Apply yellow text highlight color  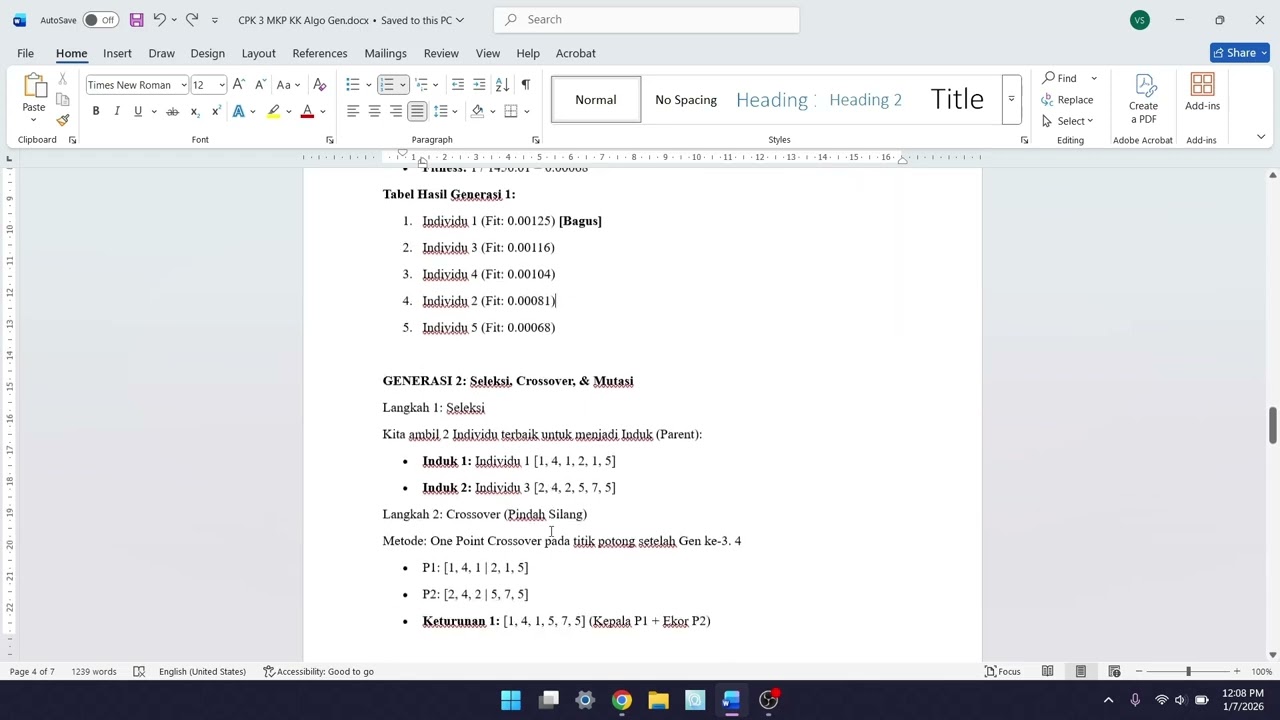pyautogui.click(x=273, y=111)
